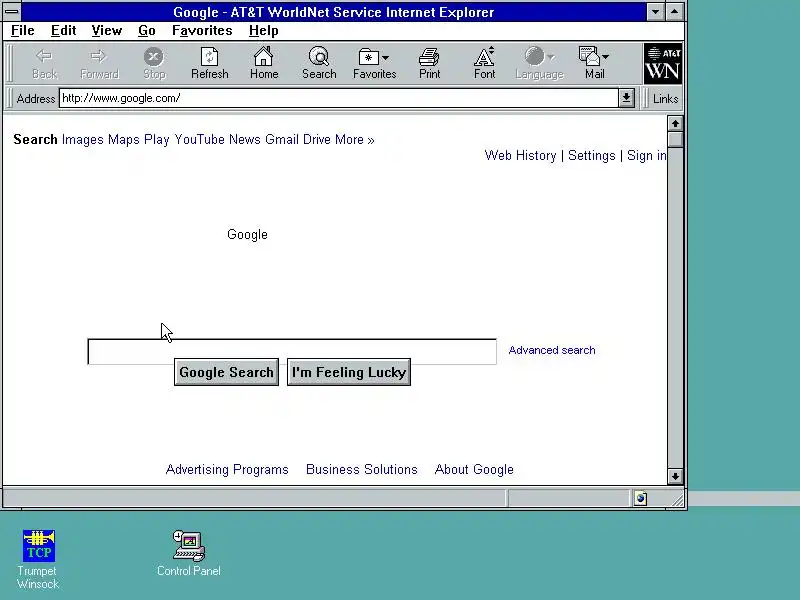Click the status bar security zone icon
800x600 pixels.
point(640,498)
